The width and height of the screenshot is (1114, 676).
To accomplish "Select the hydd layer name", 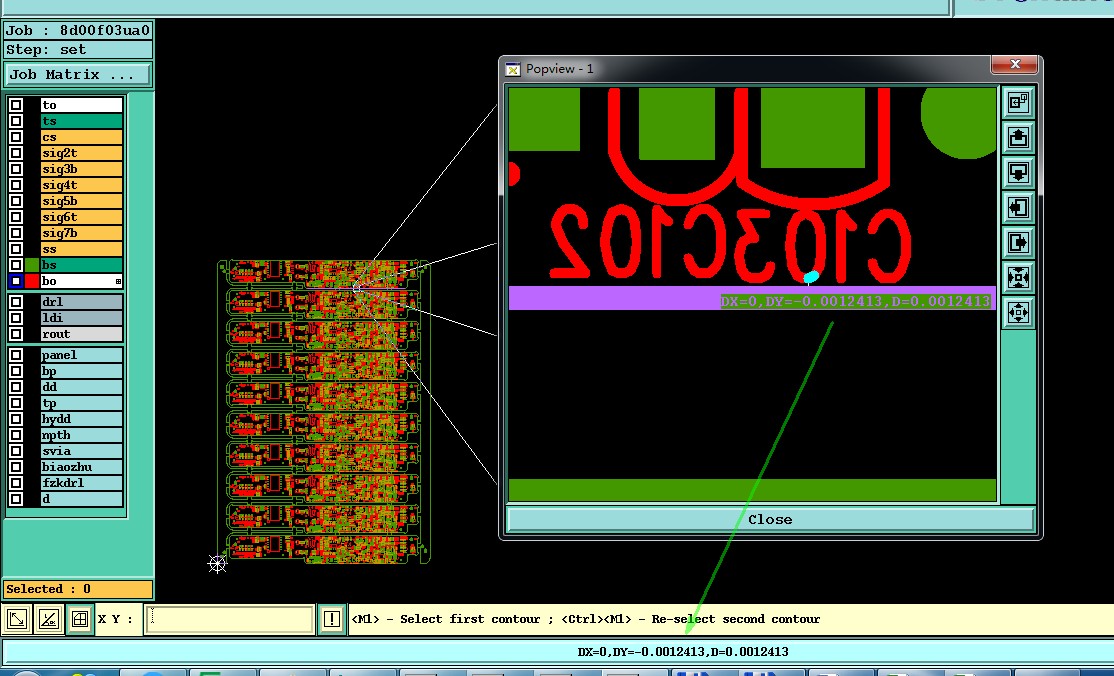I will (x=81, y=419).
